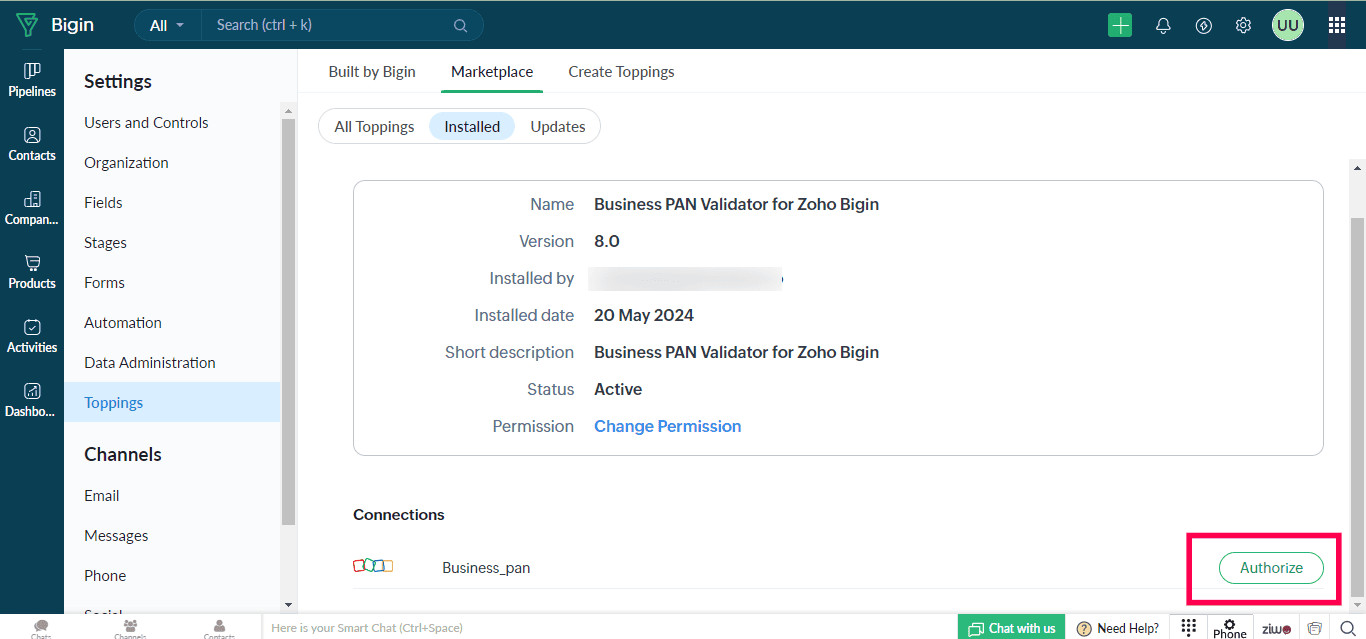Select the Marketplace tab

492,71
